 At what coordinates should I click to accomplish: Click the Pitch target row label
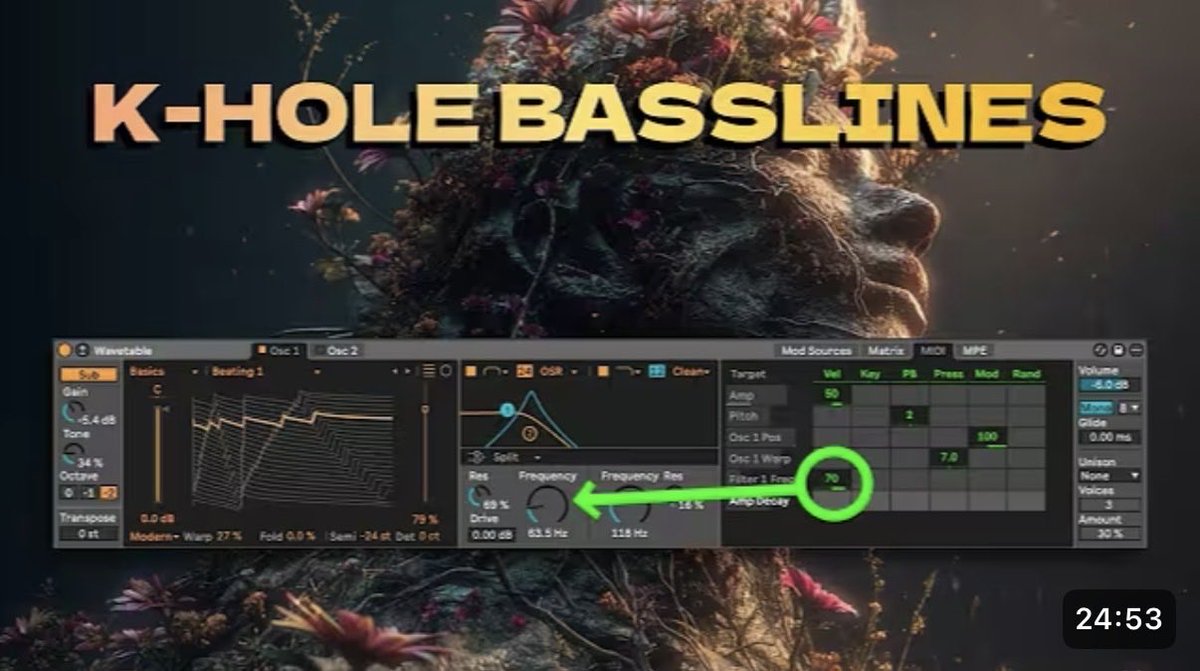click(x=747, y=416)
